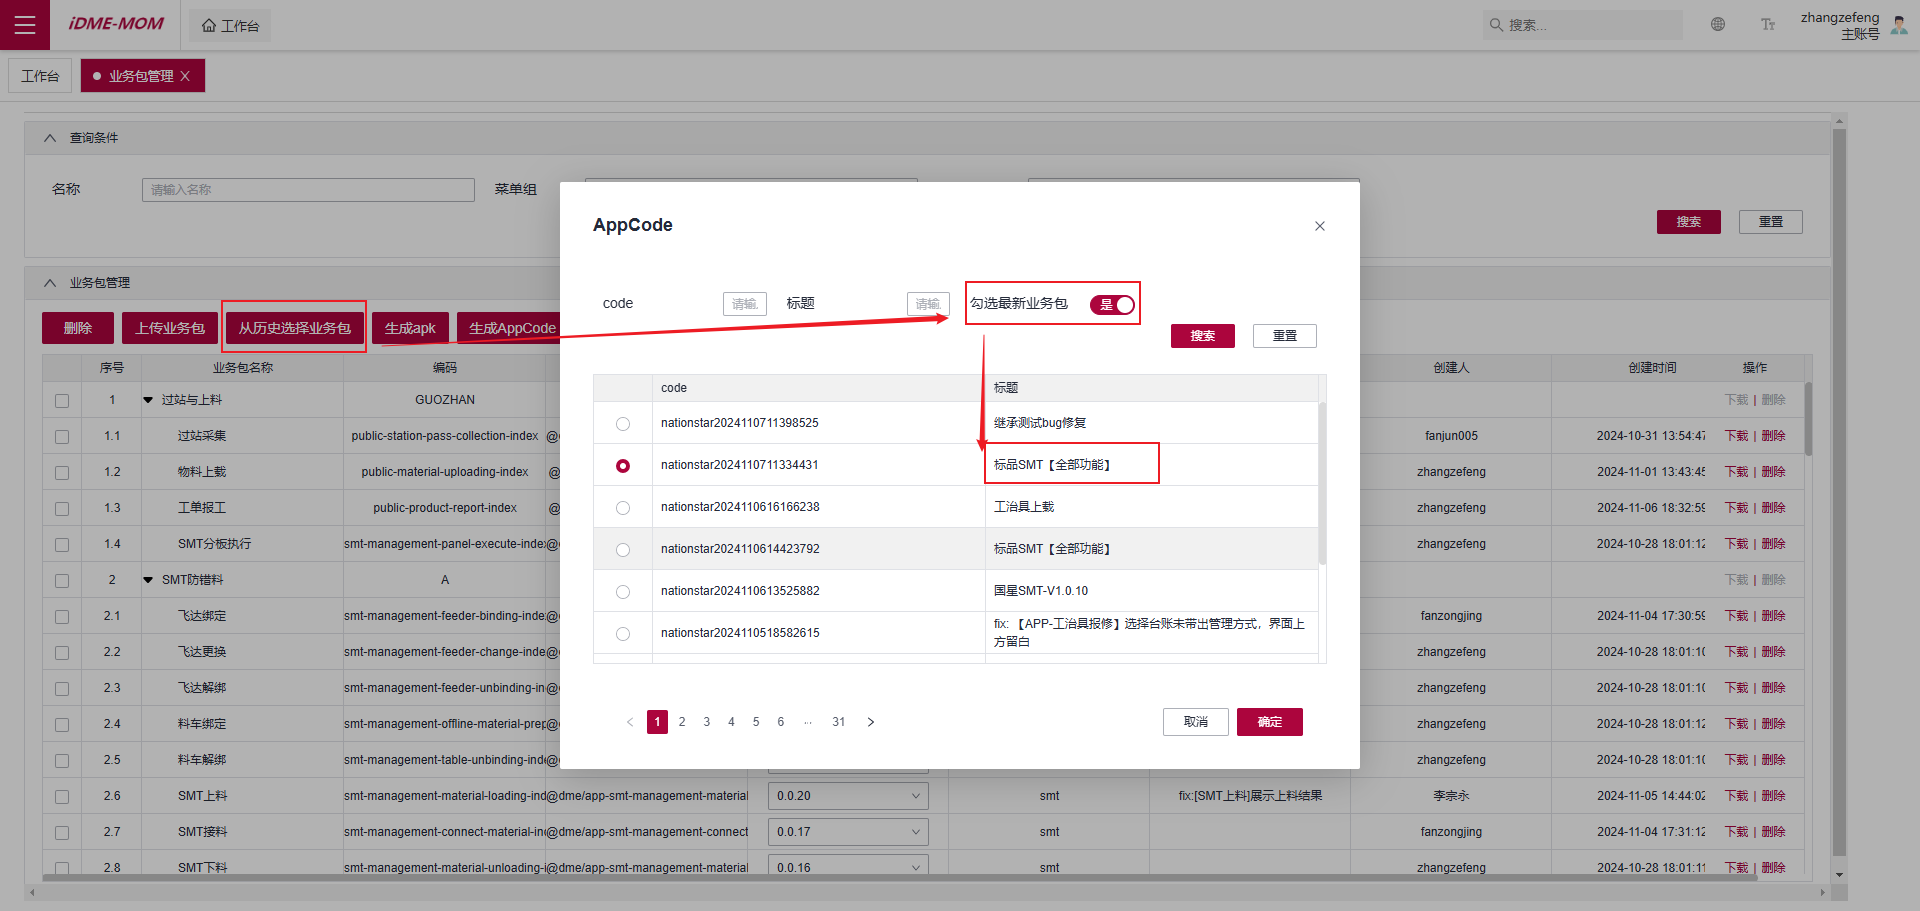The height and width of the screenshot is (911, 1920).
Task: Click the 搜索 button in AppCode dialog
Action: coord(1202,336)
